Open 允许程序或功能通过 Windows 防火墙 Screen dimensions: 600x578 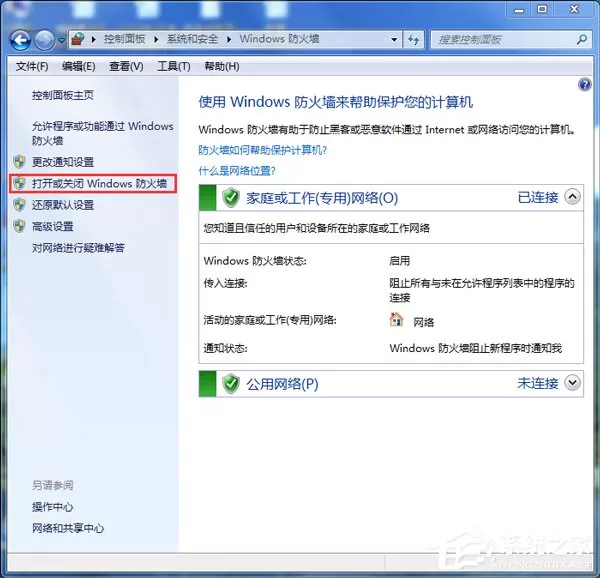pyautogui.click(x=103, y=133)
